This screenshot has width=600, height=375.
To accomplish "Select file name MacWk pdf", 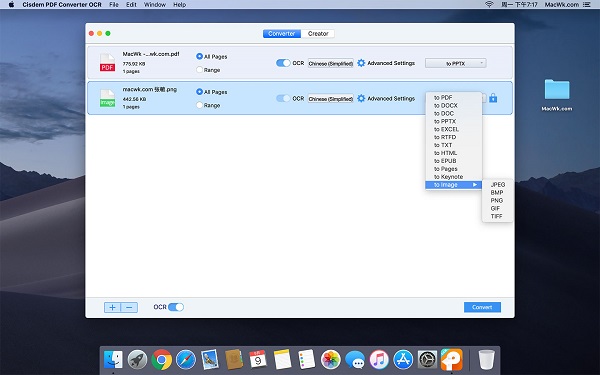I will click(151, 54).
